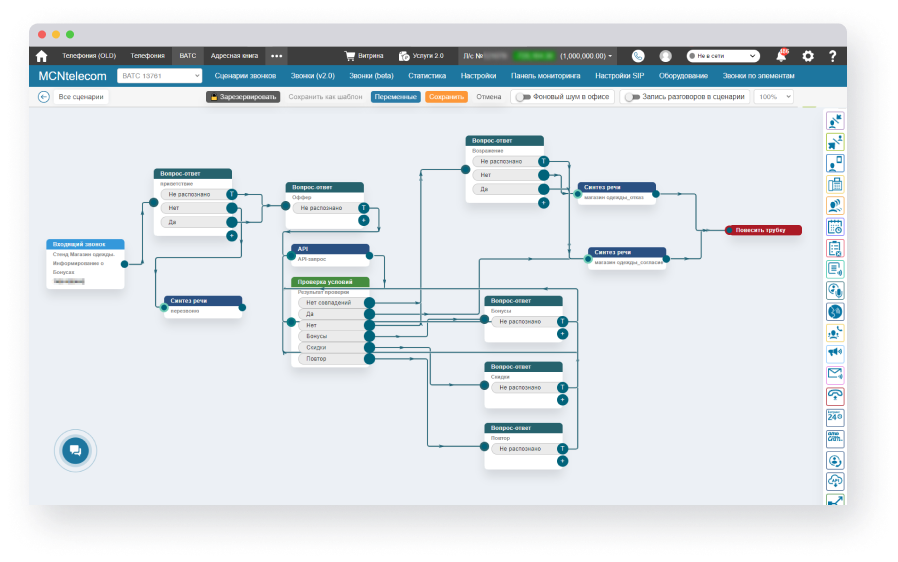Image resolution: width=898 pixels, height=562 pixels.
Task: Switch to the ВАТС tab
Action: click(188, 56)
